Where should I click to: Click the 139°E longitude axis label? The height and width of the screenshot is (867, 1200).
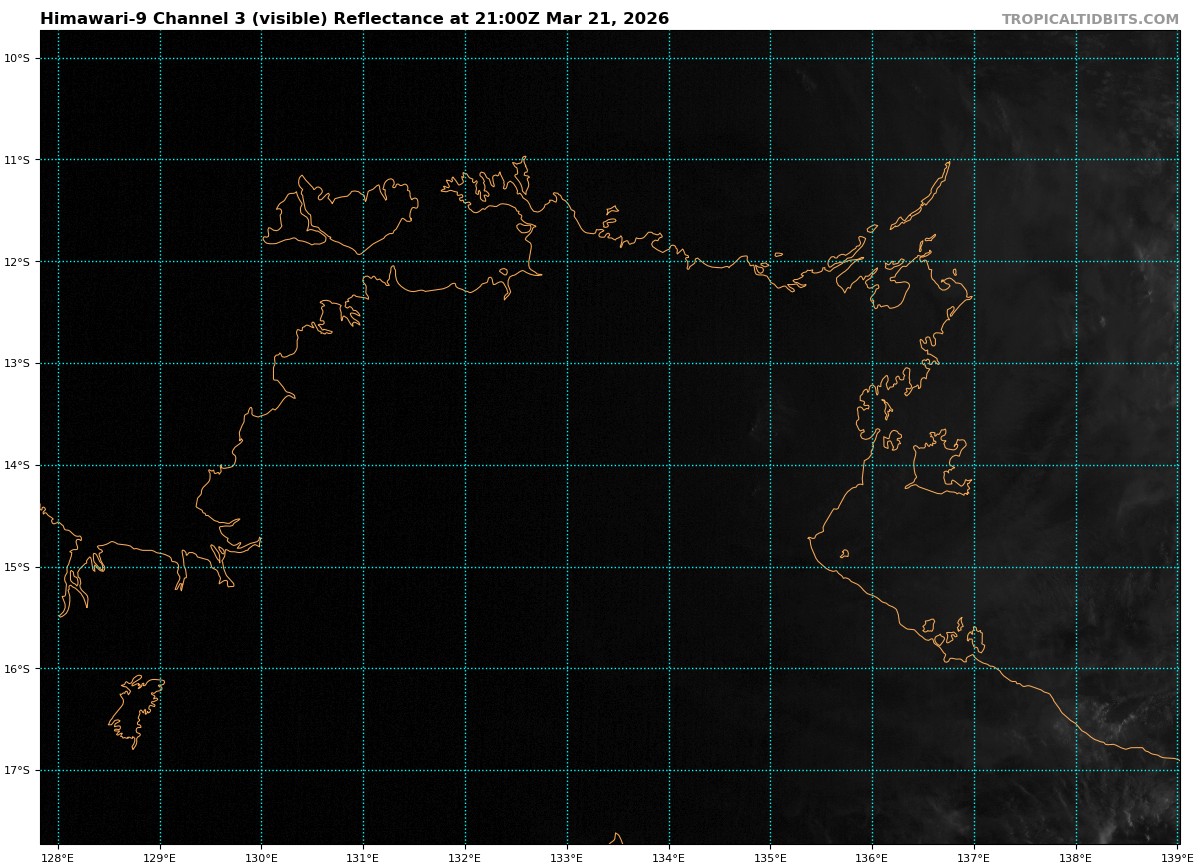tap(1177, 857)
